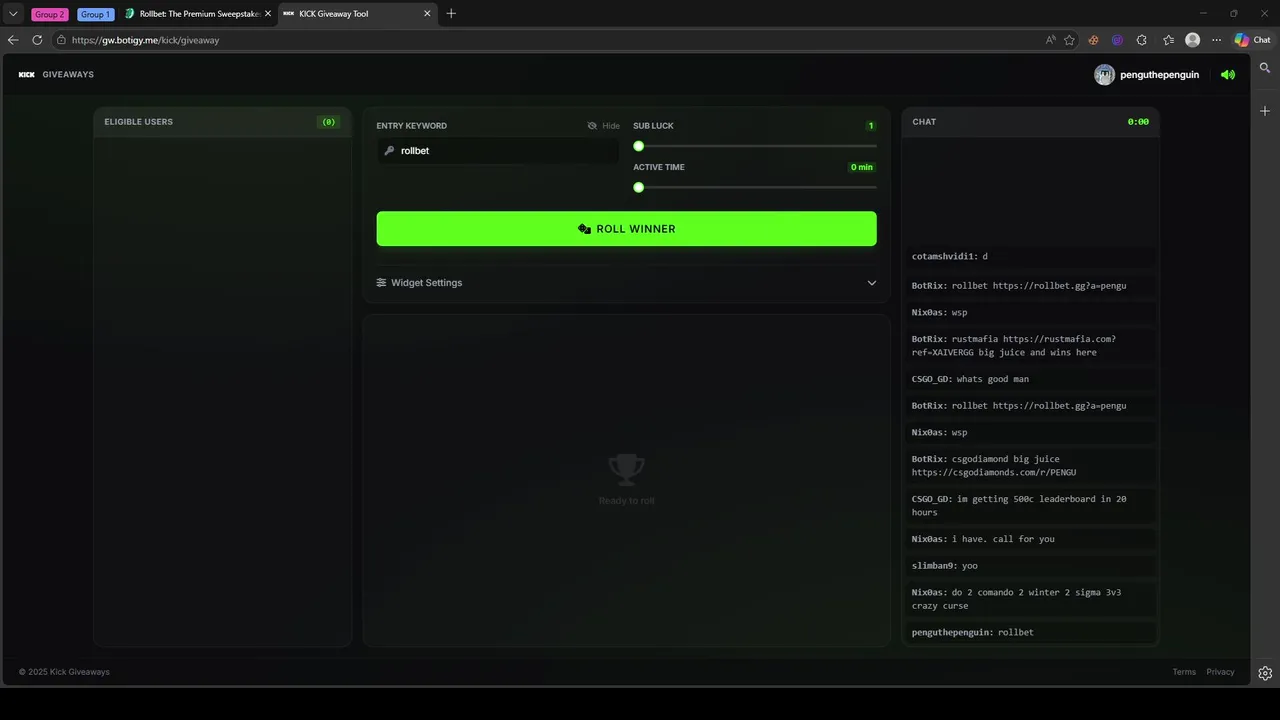Close the Rollbet tab

click(x=268, y=14)
